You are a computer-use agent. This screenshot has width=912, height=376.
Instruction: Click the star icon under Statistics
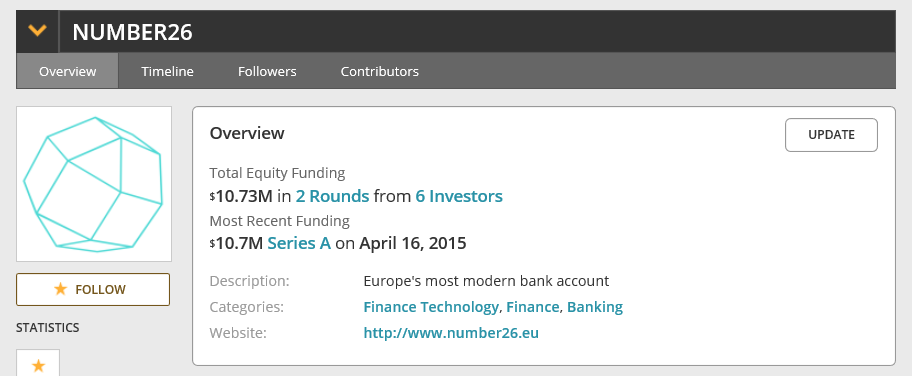pyautogui.click(x=38, y=365)
